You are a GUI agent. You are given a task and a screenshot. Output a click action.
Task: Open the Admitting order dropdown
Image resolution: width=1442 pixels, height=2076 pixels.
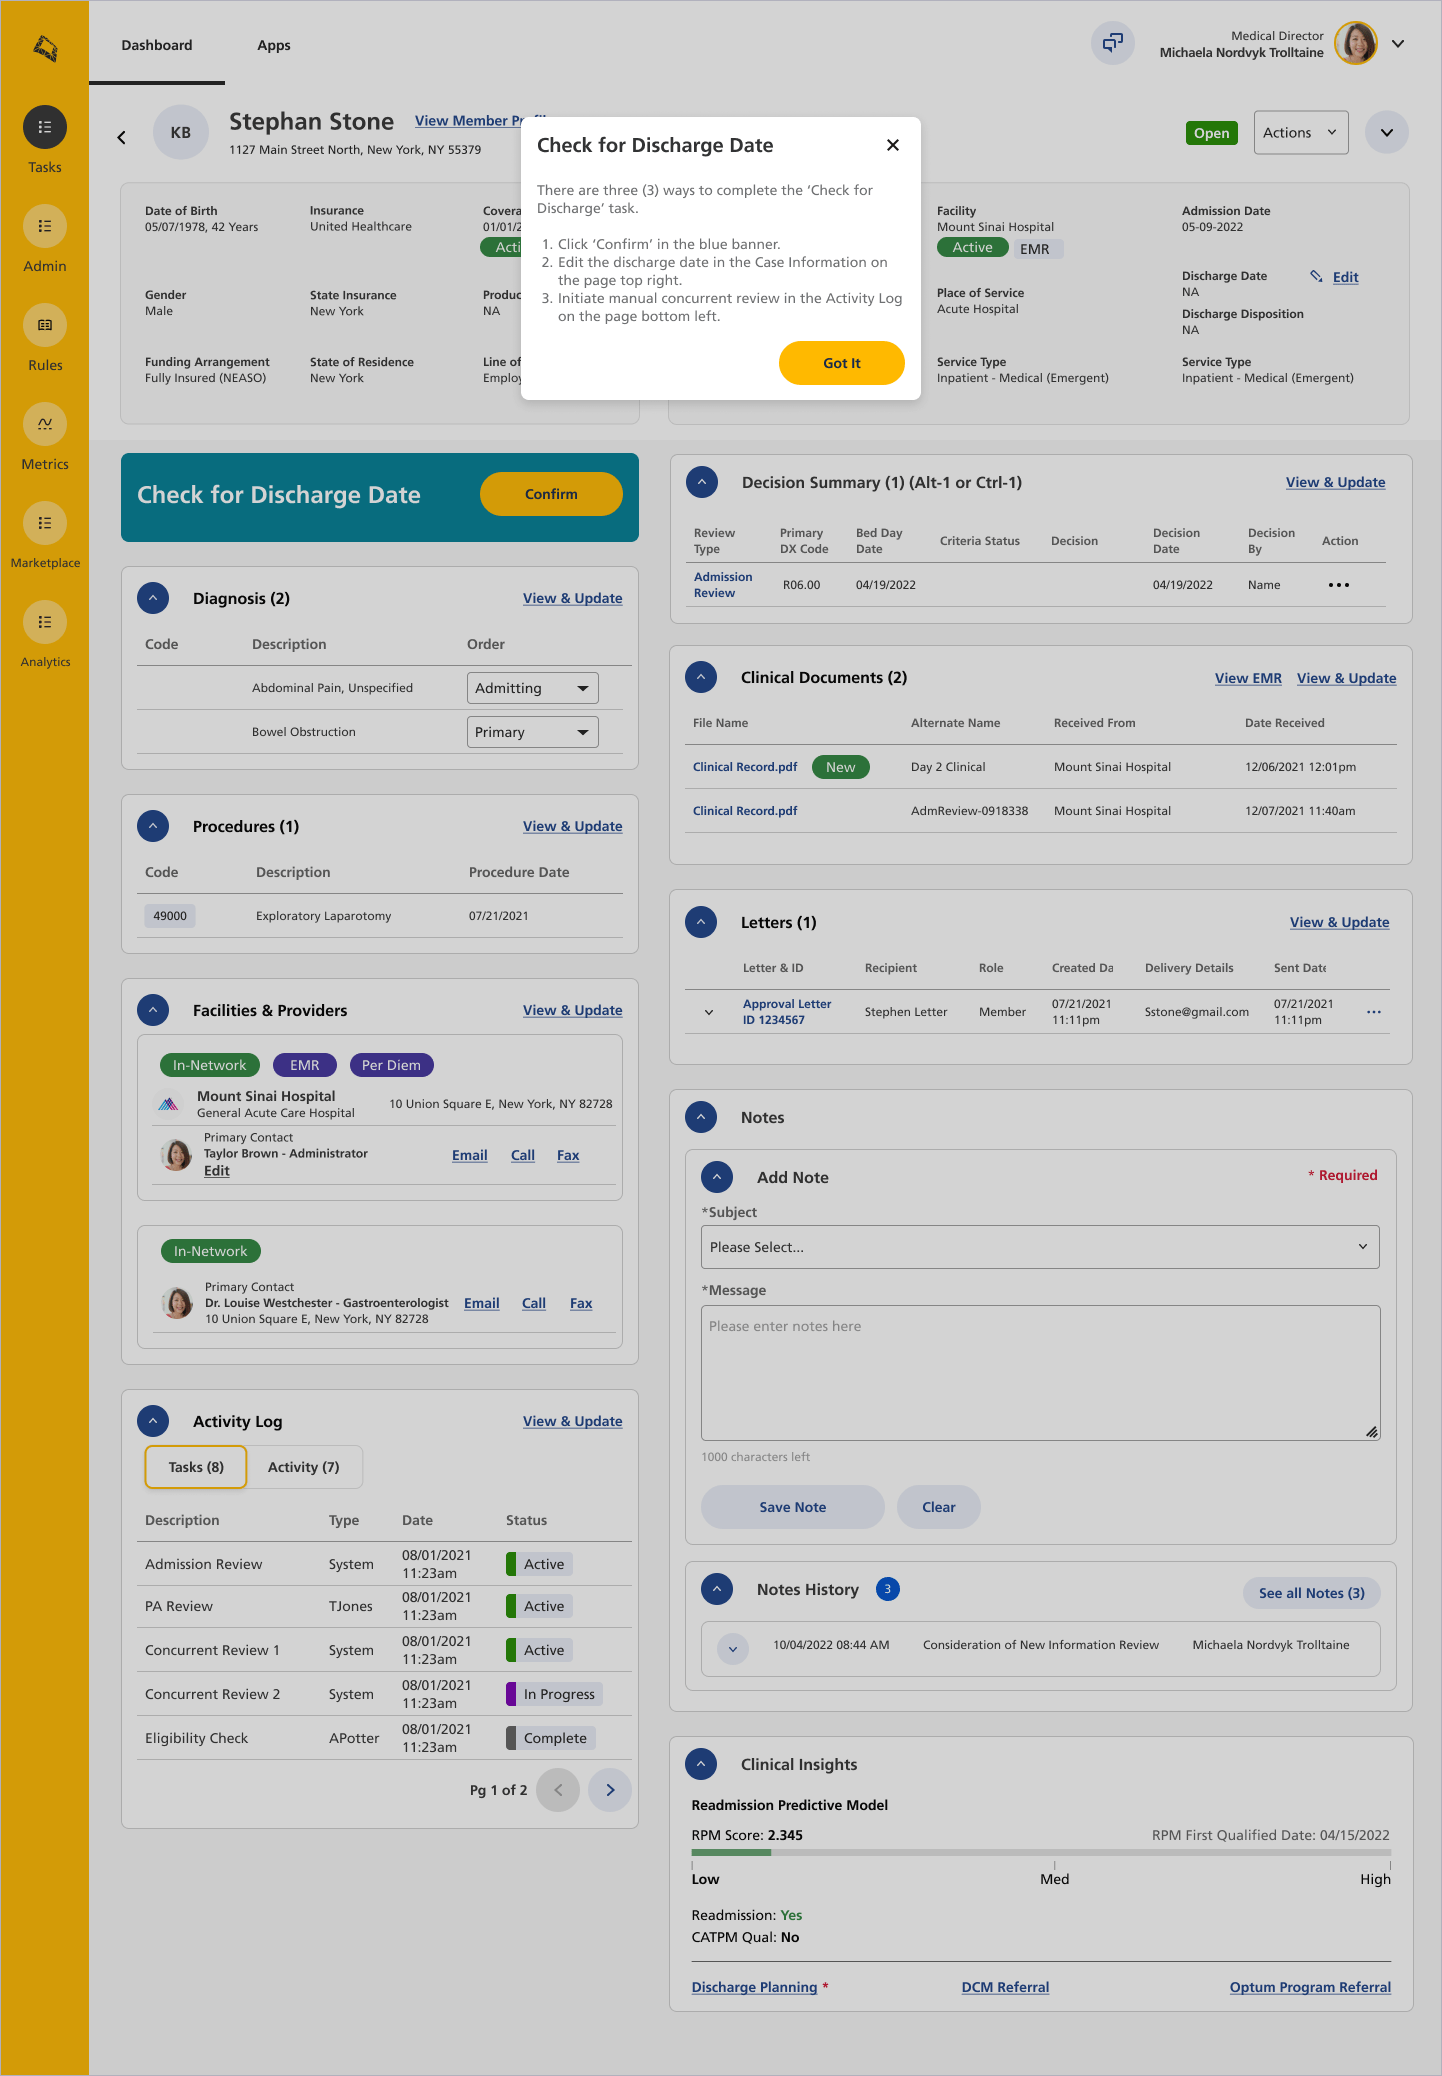pos(532,688)
